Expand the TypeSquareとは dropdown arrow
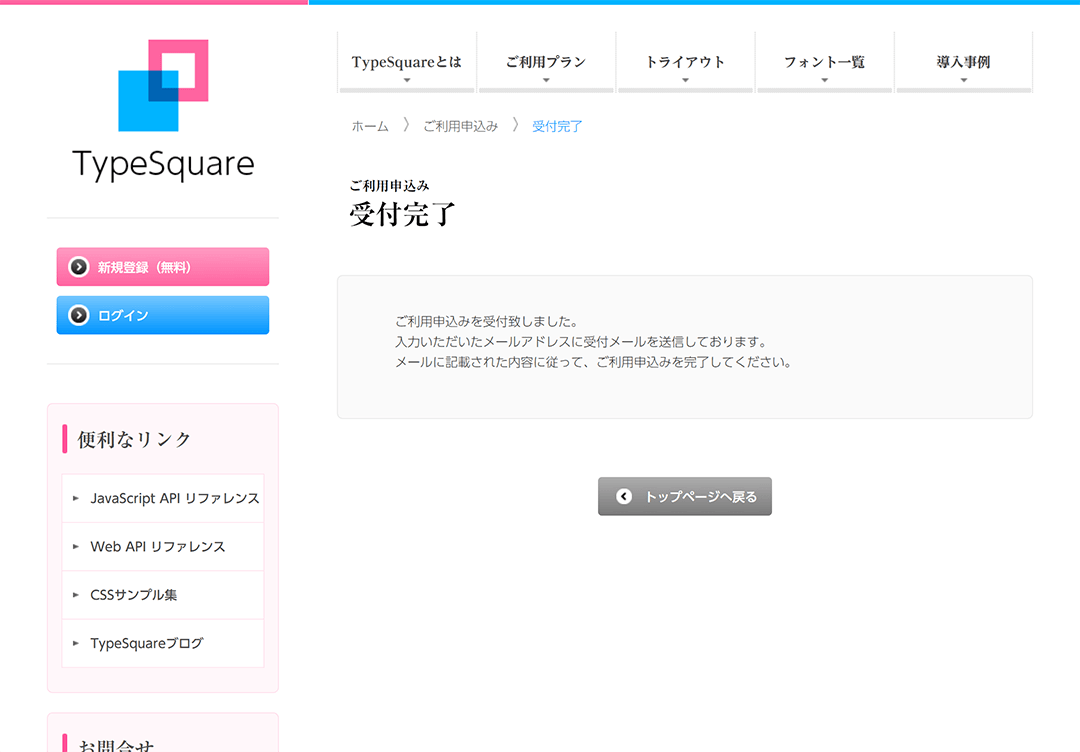Screen dimensions: 1080x752 pyautogui.click(x=407, y=81)
